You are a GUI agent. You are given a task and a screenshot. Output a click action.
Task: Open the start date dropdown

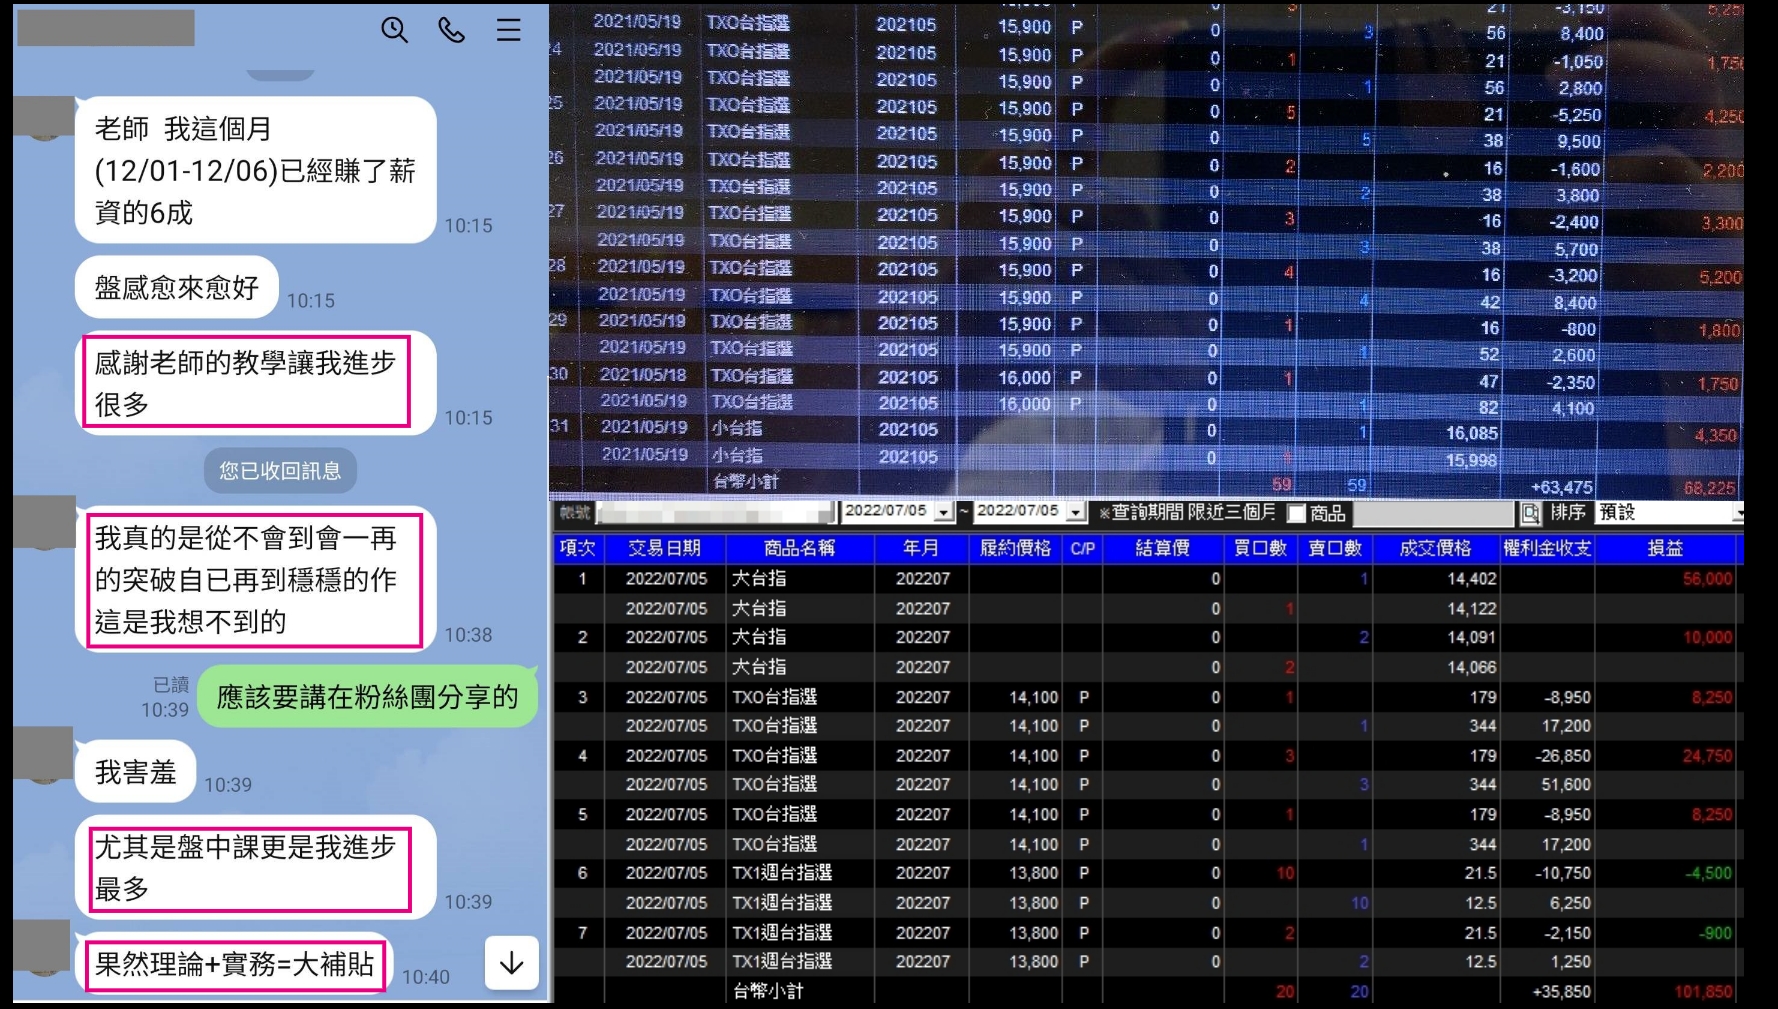[943, 512]
